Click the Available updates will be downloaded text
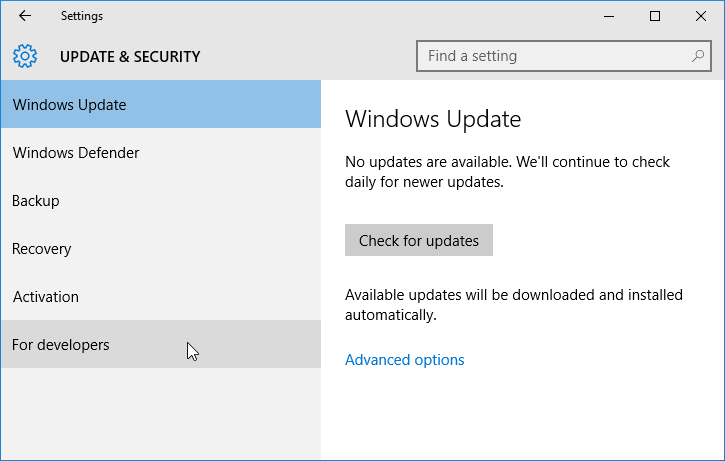 click(x=514, y=305)
